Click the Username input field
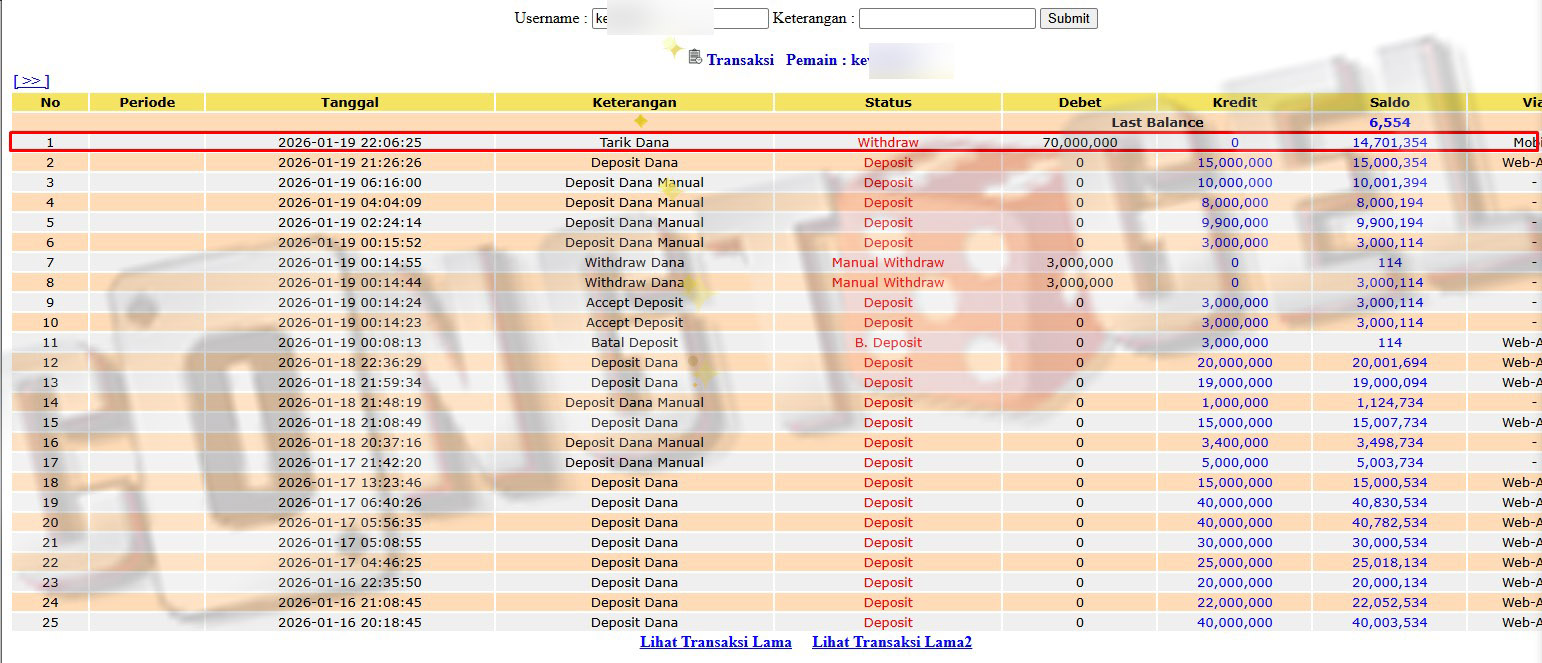 [680, 18]
